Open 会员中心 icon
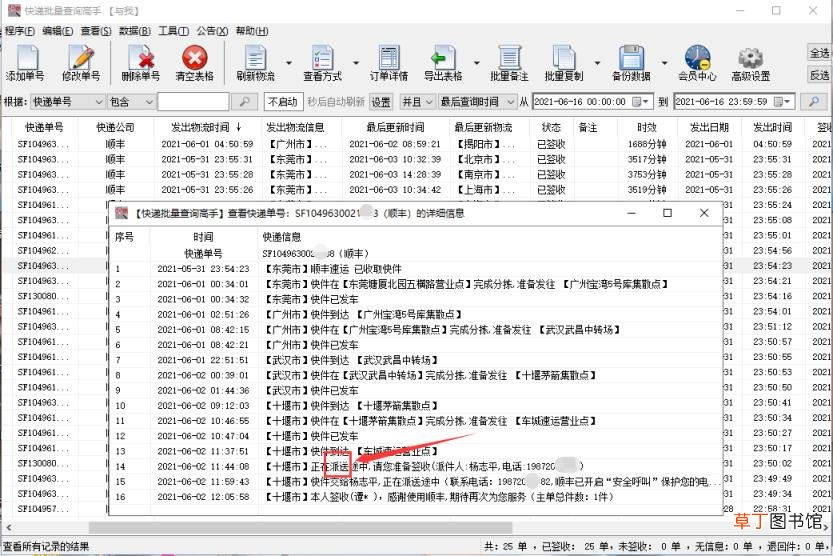Viewport: 833px width, 556px height. point(697,63)
